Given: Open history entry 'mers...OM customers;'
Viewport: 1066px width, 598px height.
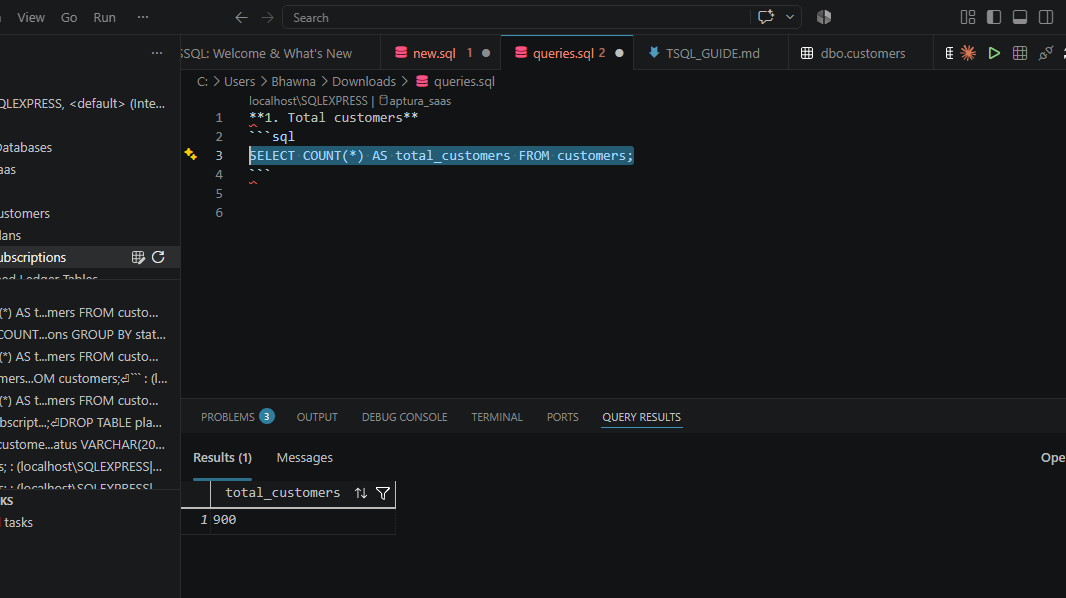Looking at the screenshot, I should pos(83,379).
